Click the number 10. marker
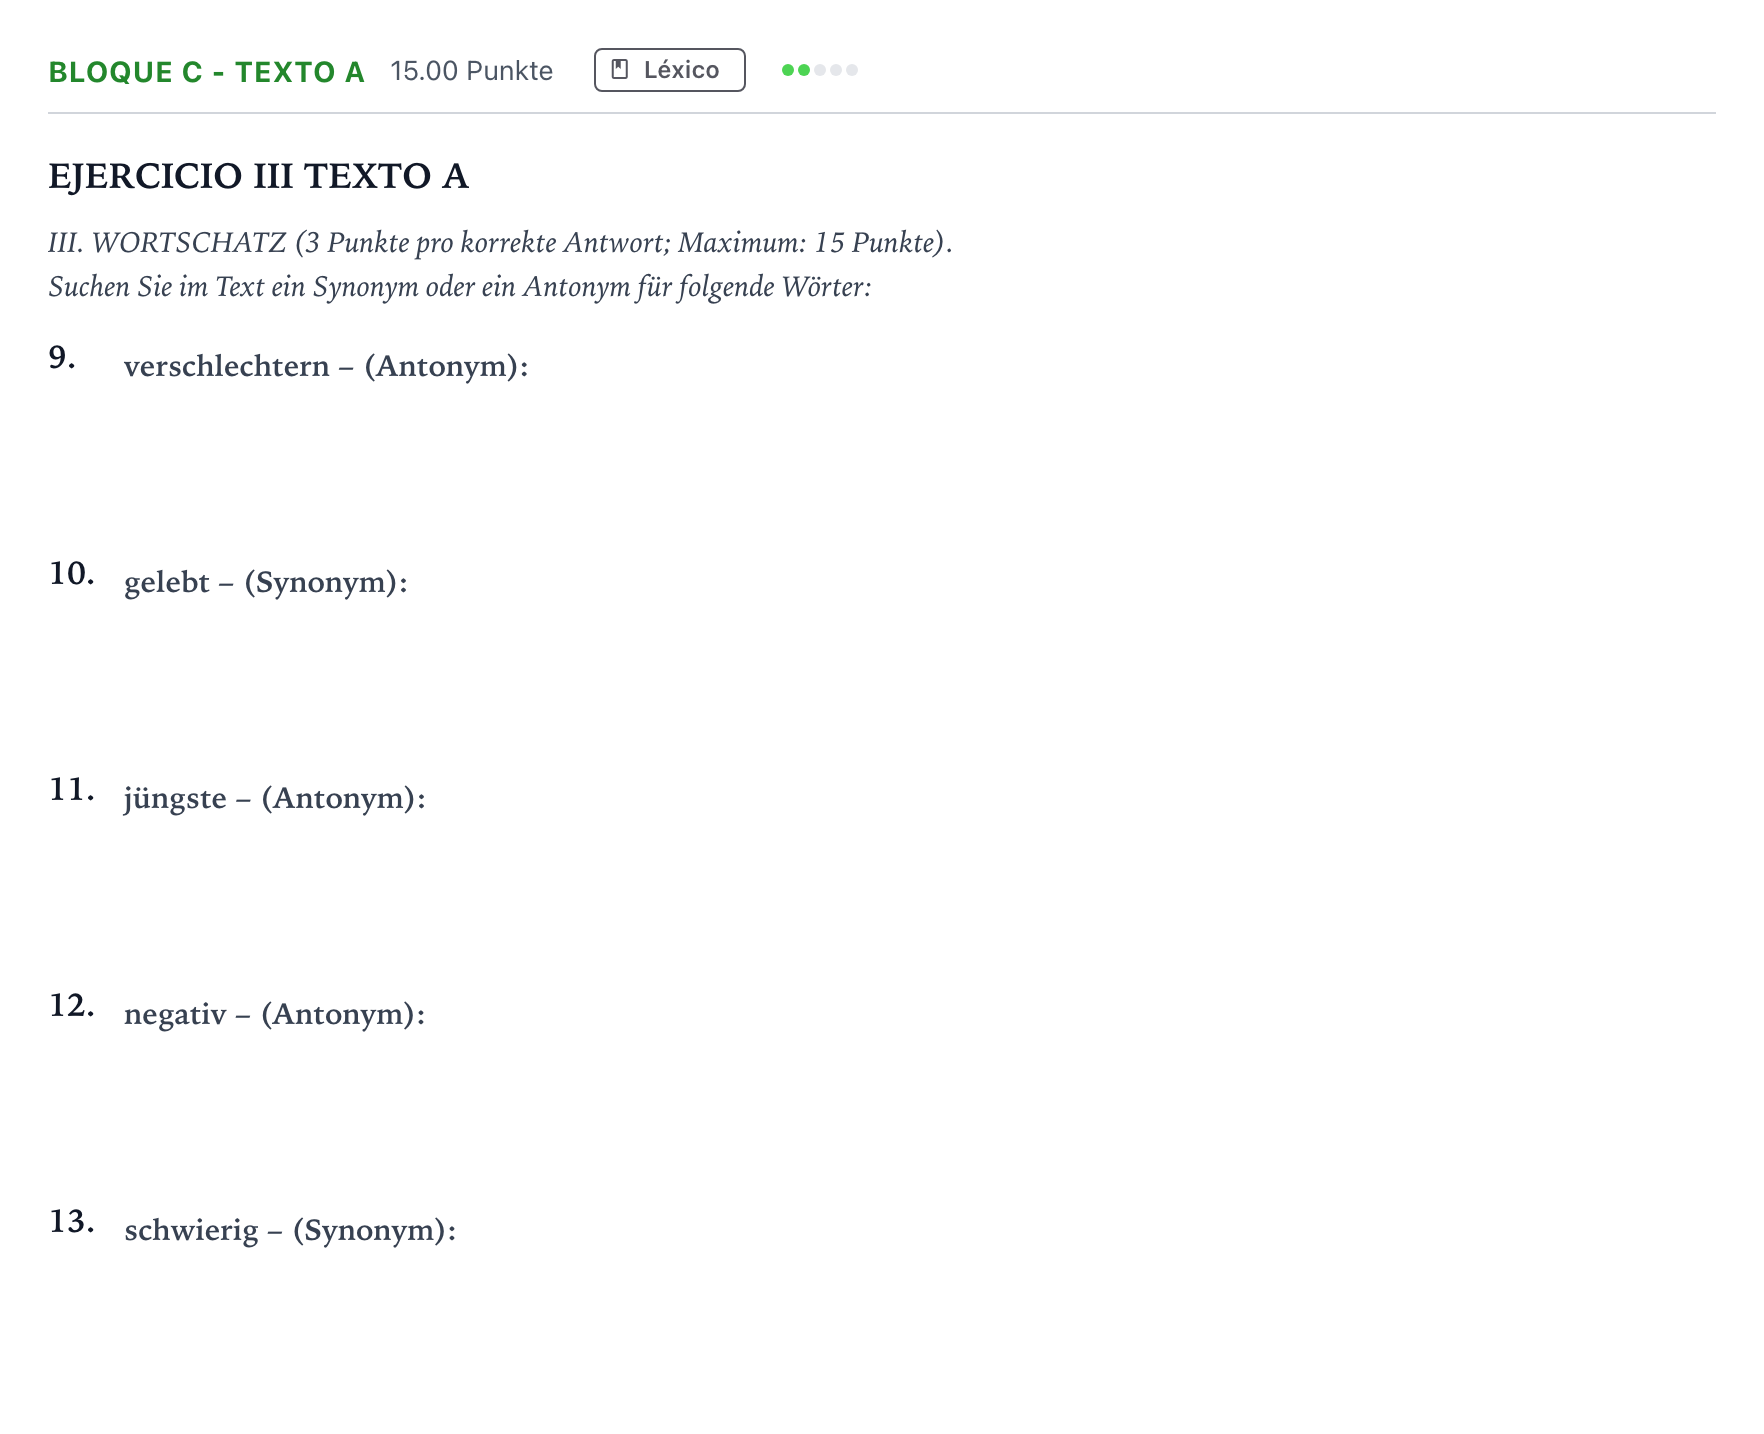 pos(72,573)
